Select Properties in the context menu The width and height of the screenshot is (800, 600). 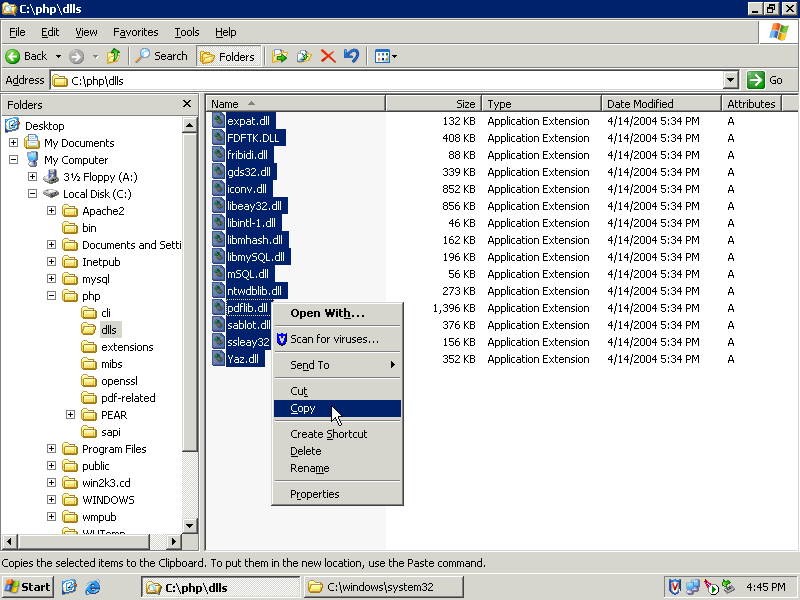314,494
